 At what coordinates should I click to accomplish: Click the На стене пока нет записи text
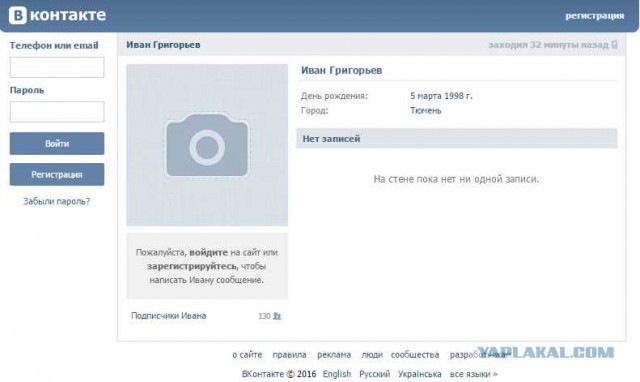(456, 179)
